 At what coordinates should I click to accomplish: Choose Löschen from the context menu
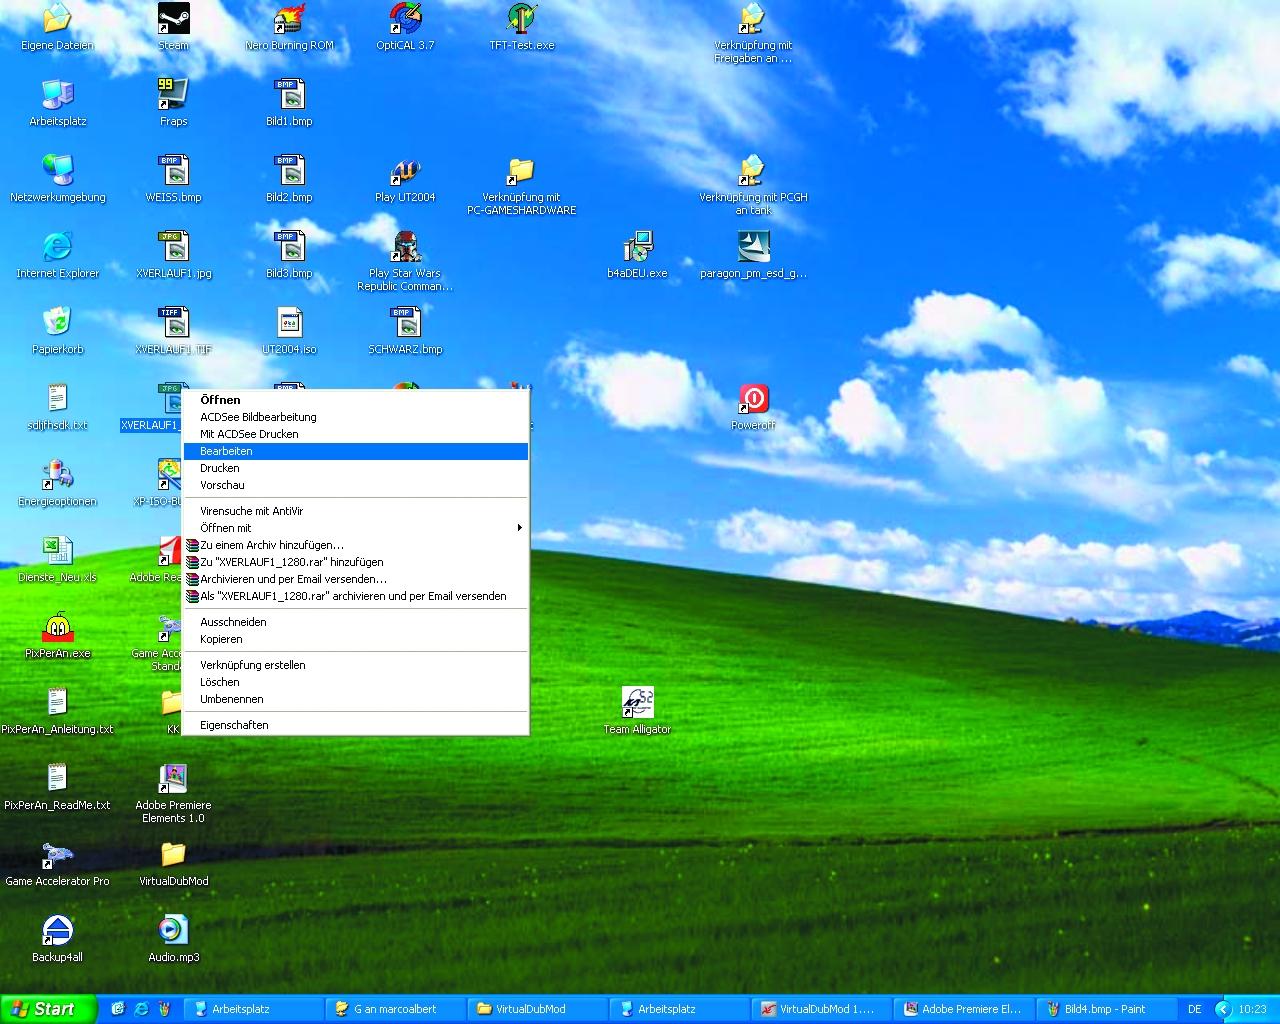pyautogui.click(x=356, y=682)
